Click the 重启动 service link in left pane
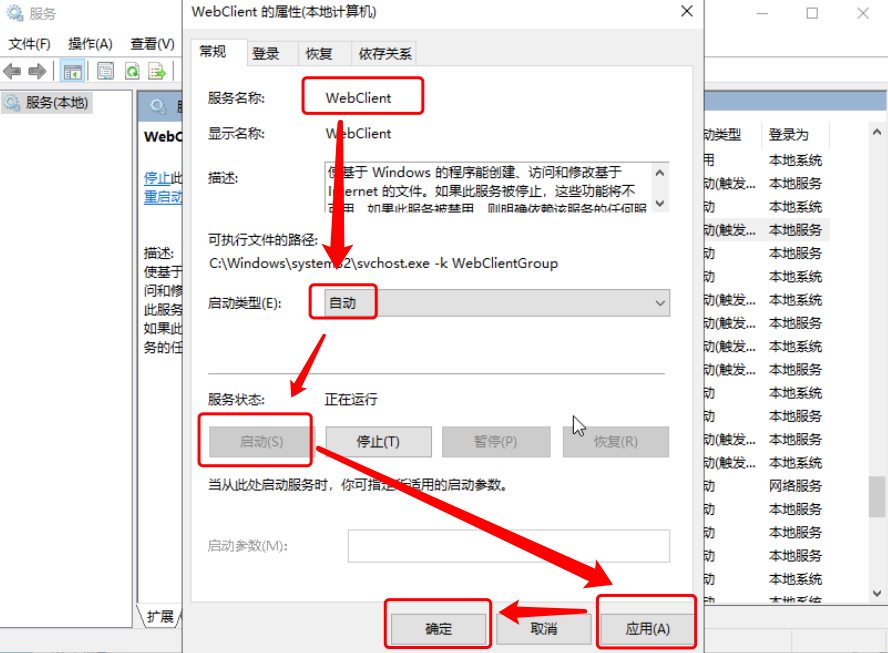The height and width of the screenshot is (653, 888). coord(163,197)
